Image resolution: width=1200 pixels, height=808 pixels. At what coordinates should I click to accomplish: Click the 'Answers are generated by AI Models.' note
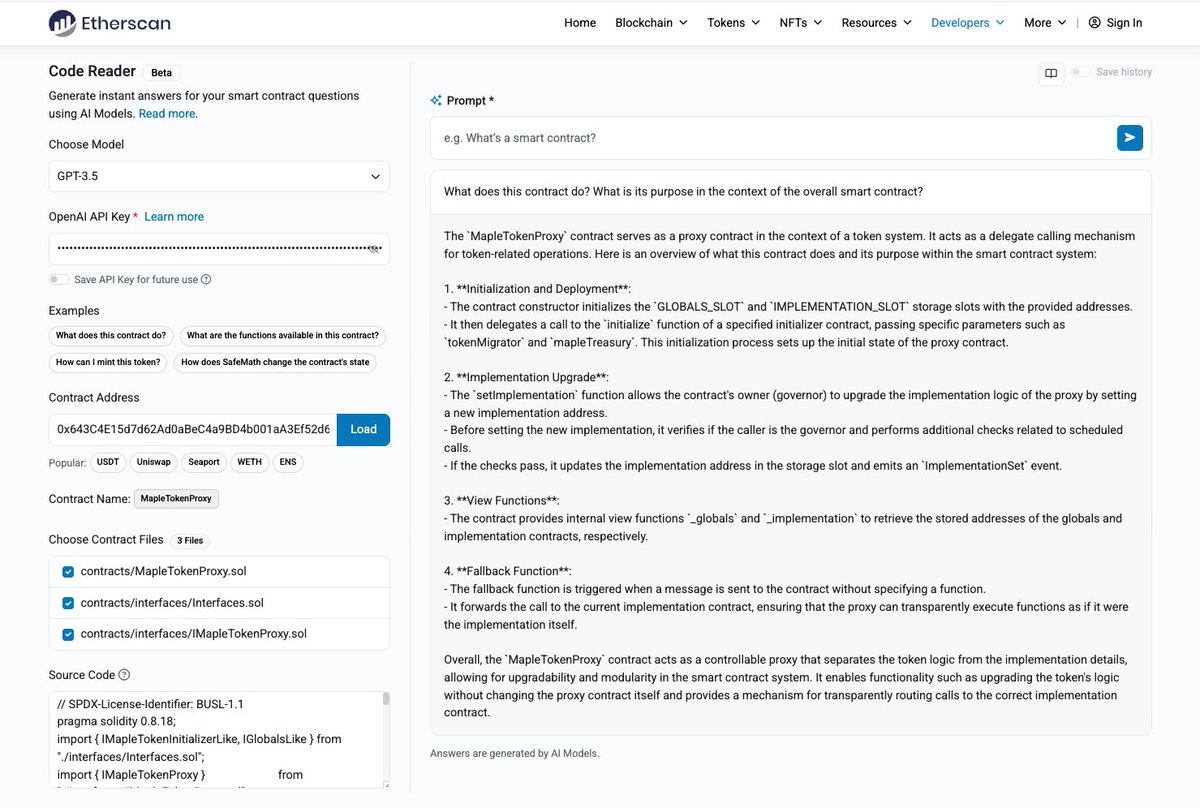tap(515, 753)
